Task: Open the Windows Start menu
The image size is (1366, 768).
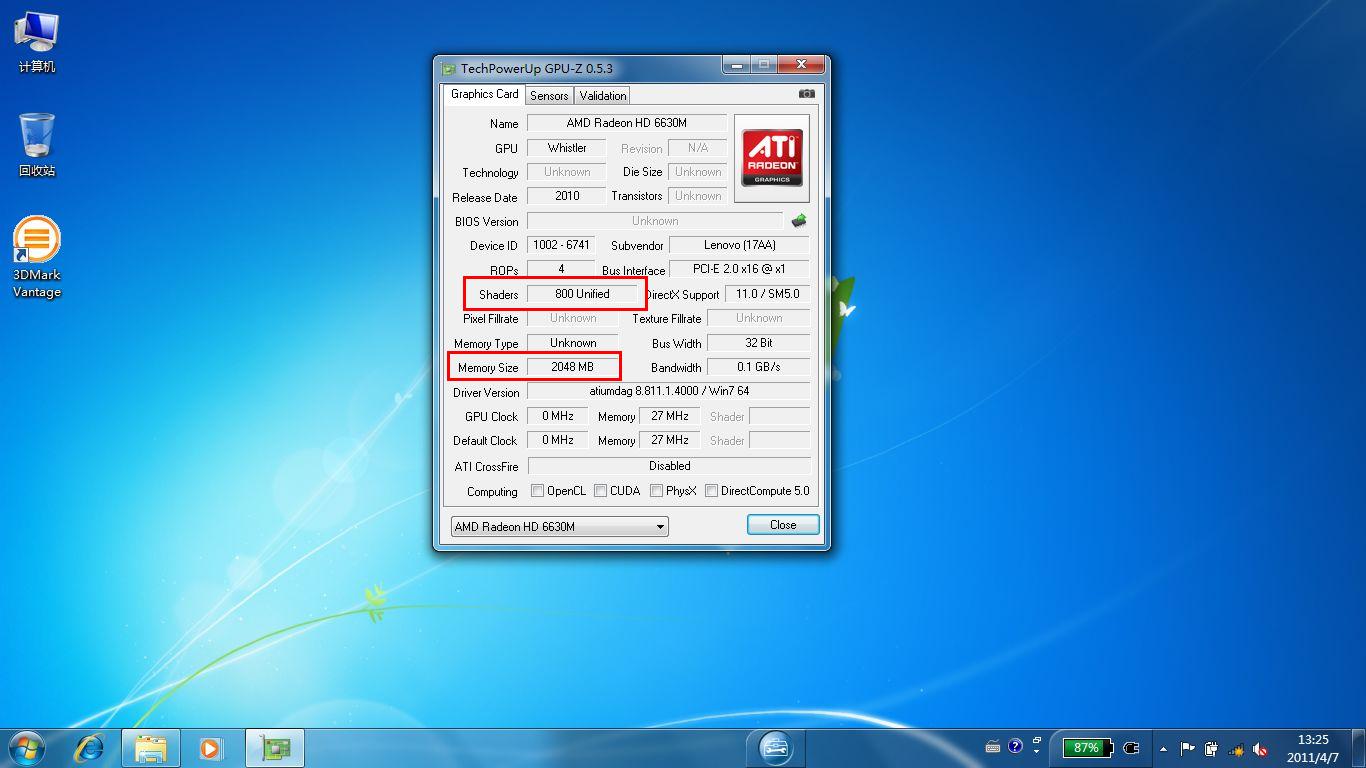Action: (26, 747)
